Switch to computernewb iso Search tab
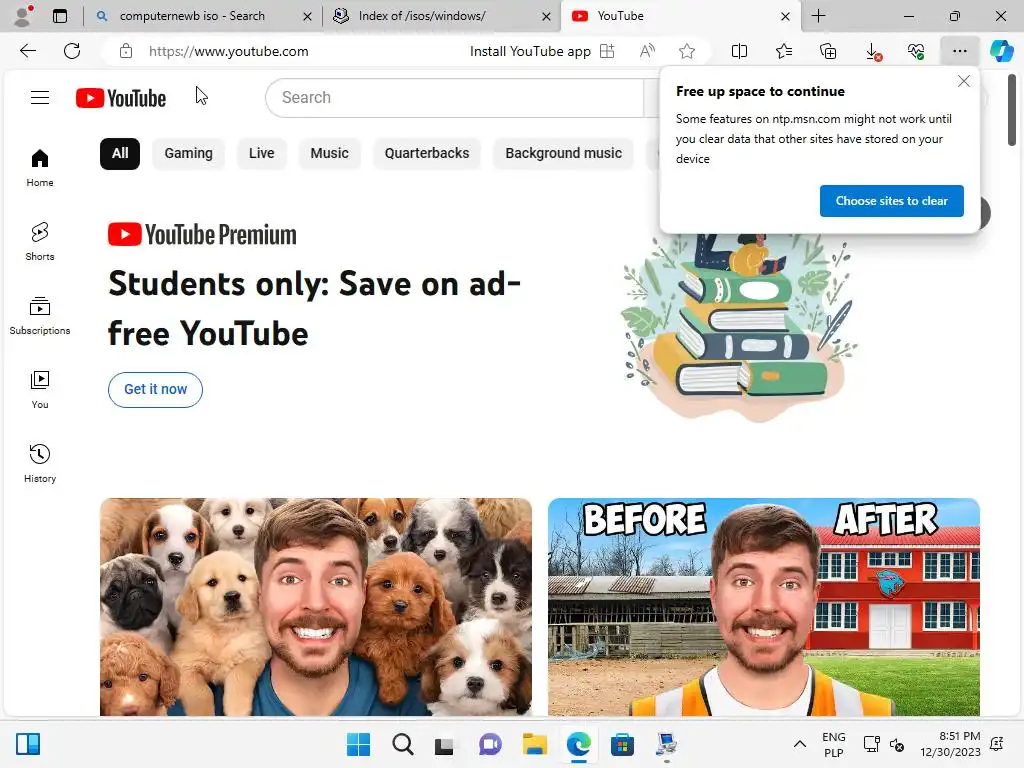 tap(191, 16)
